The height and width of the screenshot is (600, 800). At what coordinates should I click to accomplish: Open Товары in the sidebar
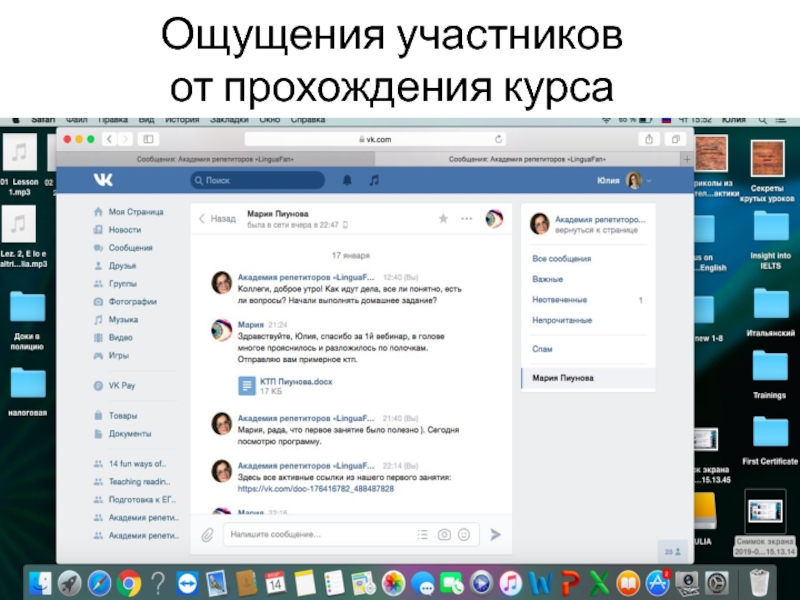[x=116, y=416]
